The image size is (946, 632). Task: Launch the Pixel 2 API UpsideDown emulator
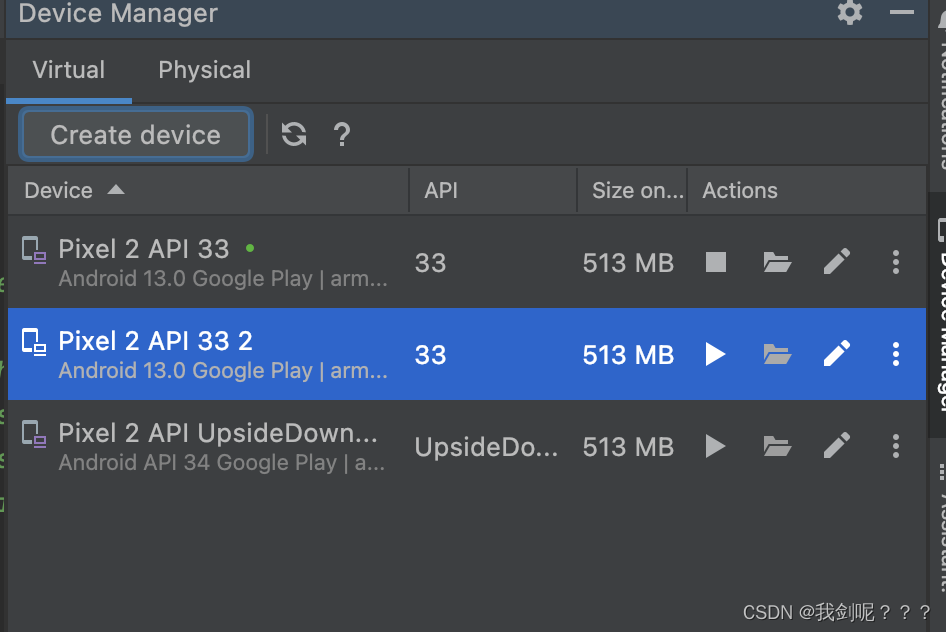(x=716, y=446)
